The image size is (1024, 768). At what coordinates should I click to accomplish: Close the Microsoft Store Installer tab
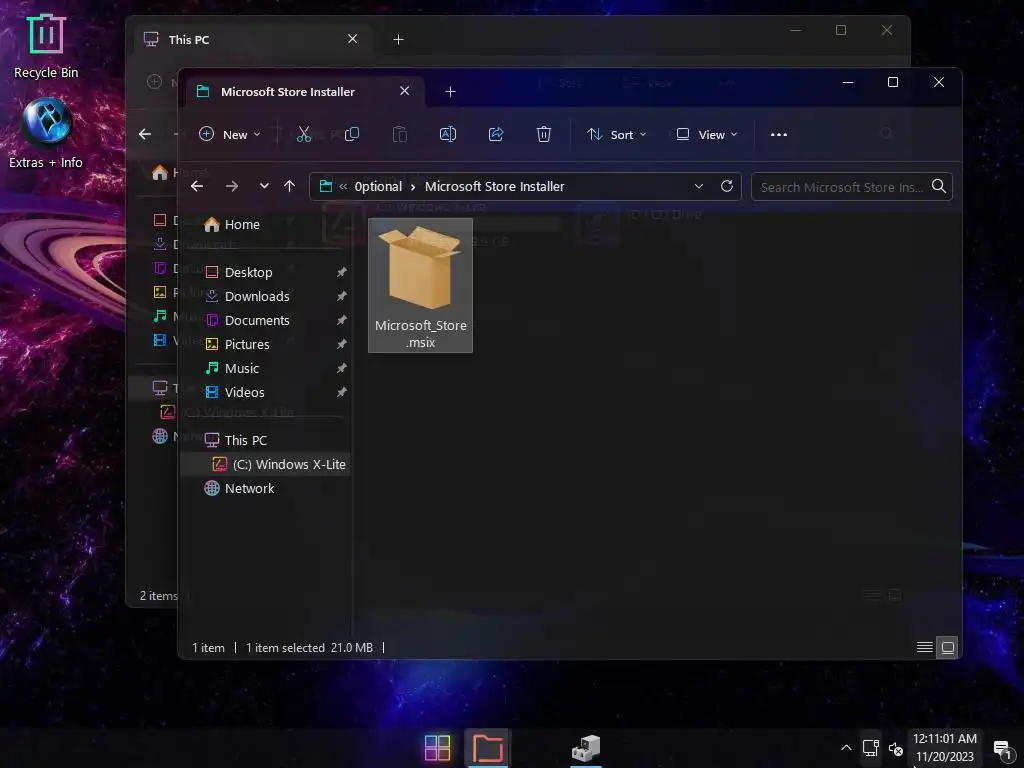(x=404, y=91)
